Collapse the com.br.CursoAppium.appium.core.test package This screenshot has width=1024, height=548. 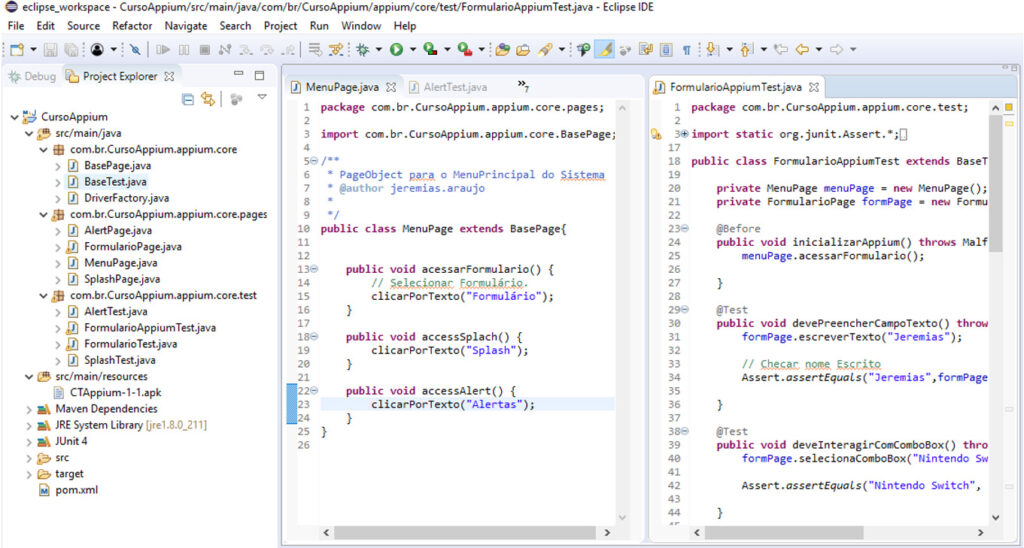click(x=43, y=296)
